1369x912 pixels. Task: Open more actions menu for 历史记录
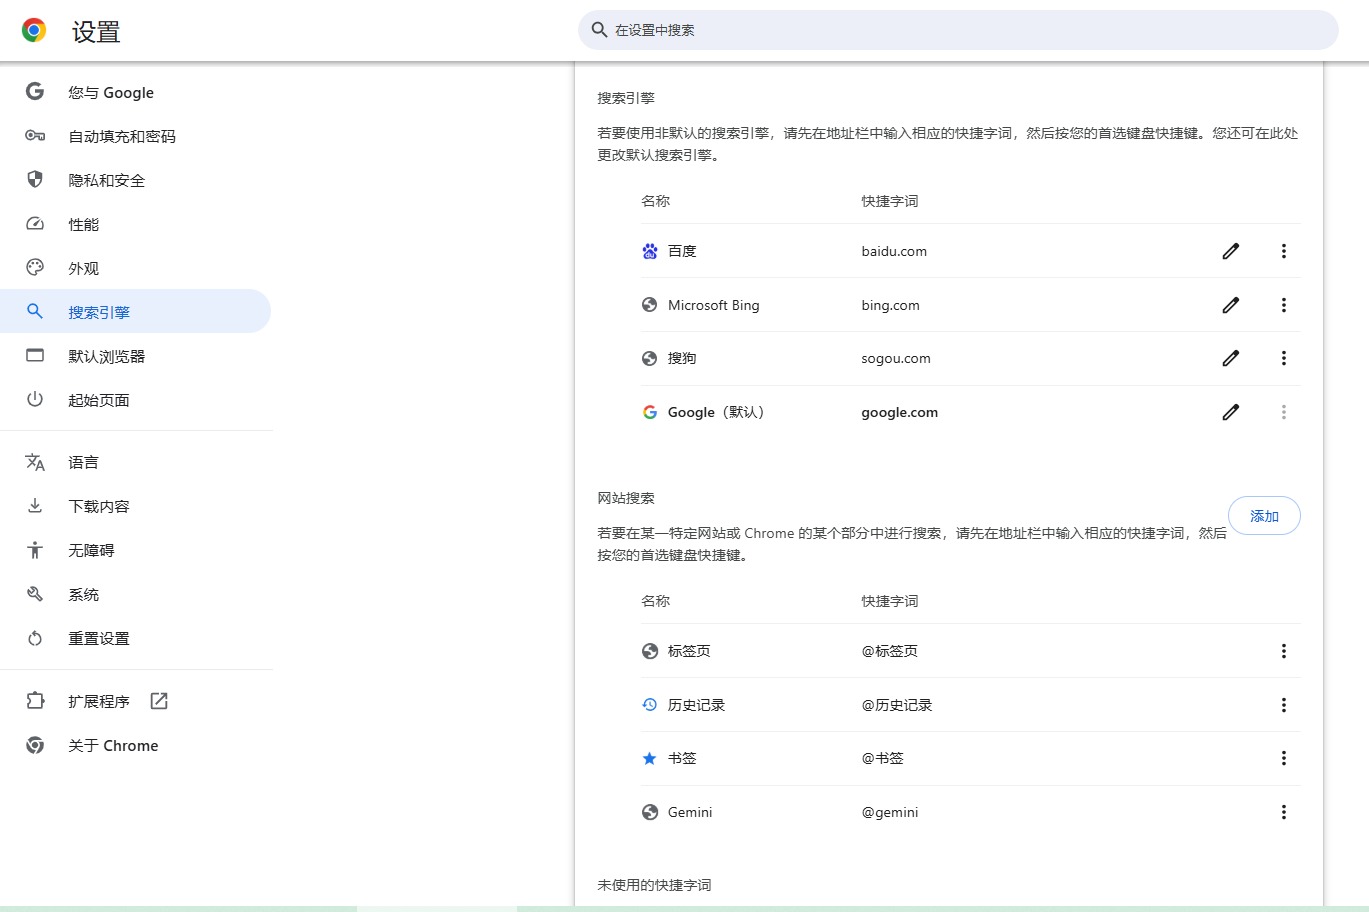point(1284,705)
